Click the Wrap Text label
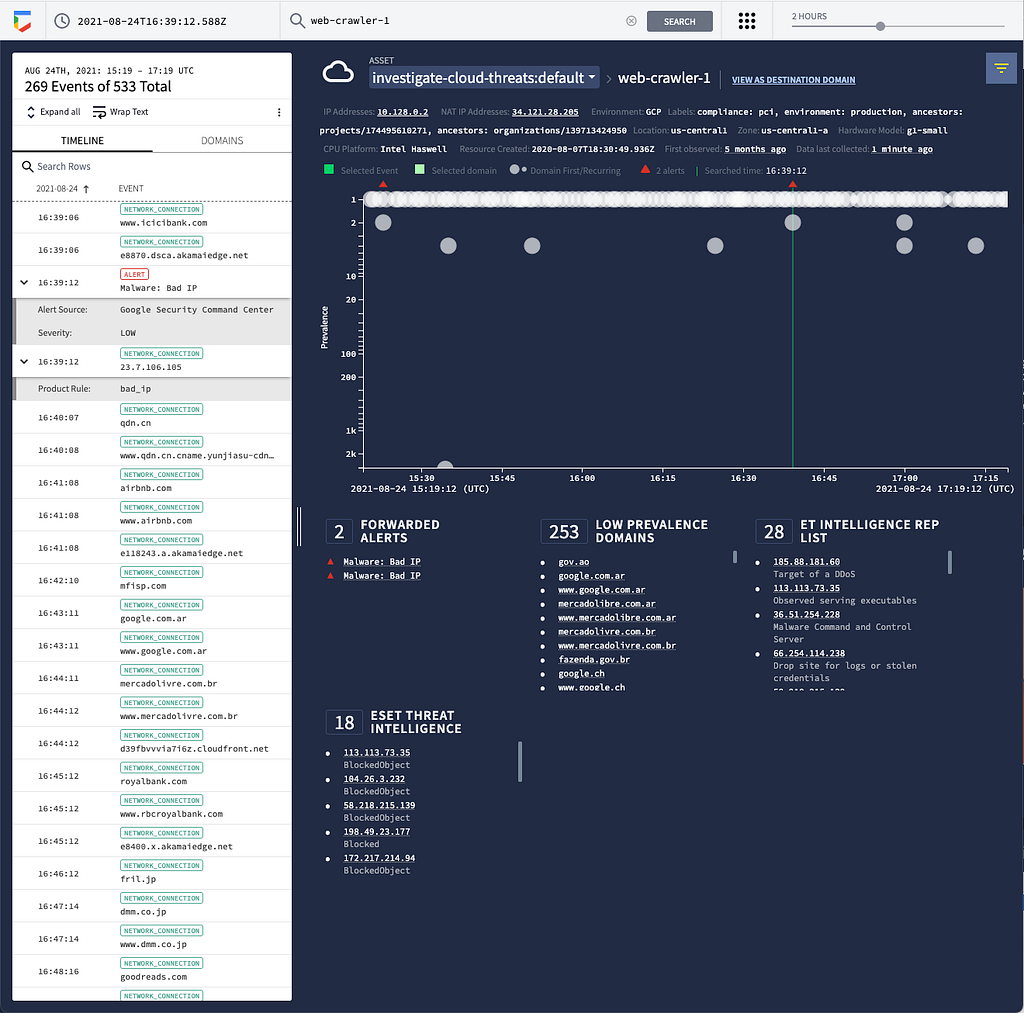The width and height of the screenshot is (1024, 1013). [x=129, y=112]
